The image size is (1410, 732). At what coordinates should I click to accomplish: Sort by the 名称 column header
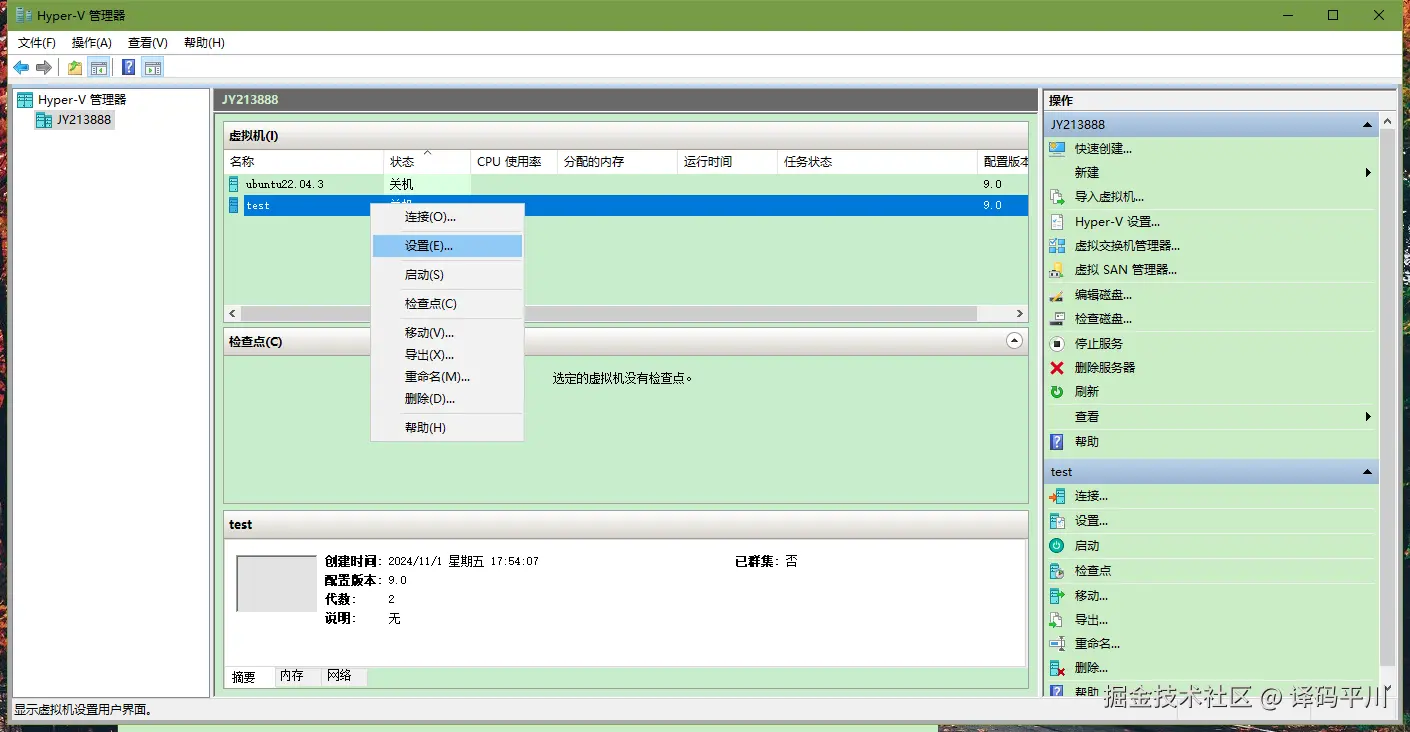tap(304, 162)
